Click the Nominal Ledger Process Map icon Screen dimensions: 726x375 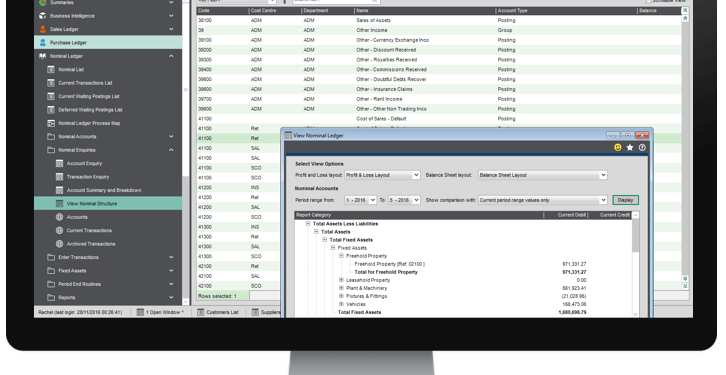tap(51, 123)
